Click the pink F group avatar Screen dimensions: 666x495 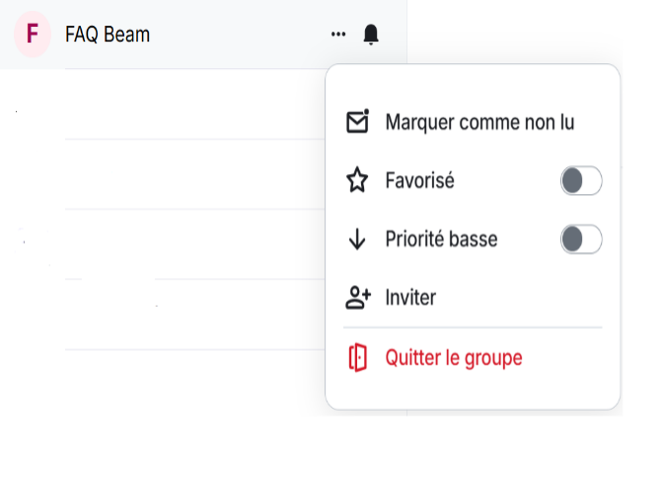[x=32, y=35]
